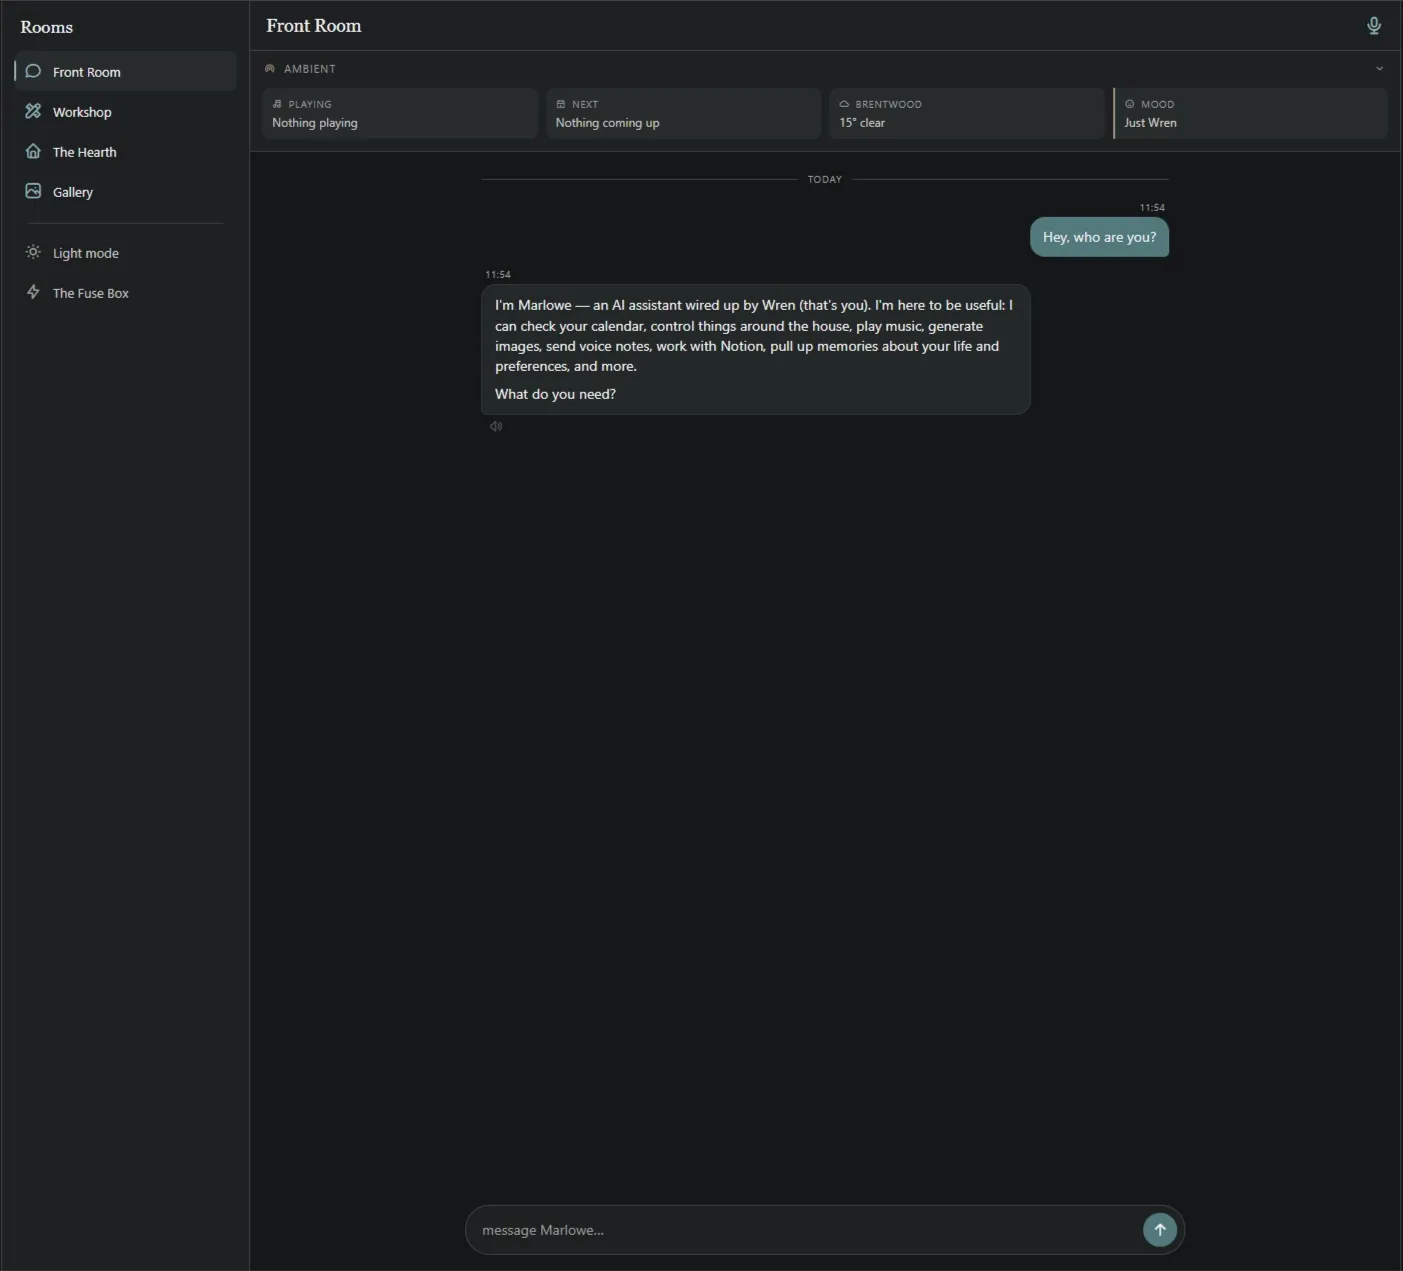The image size is (1403, 1271).
Task: Switch to Light mode
Action: coord(125,253)
